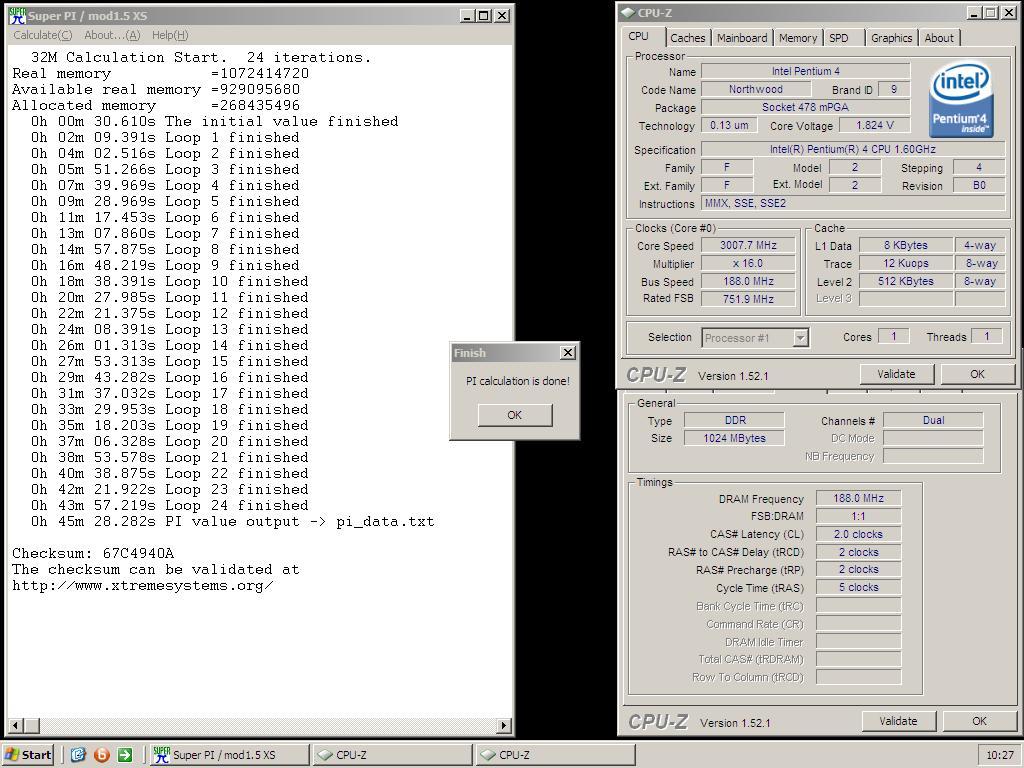
Task: Click the Core Speed value 3007.7 MHz
Action: pos(748,246)
